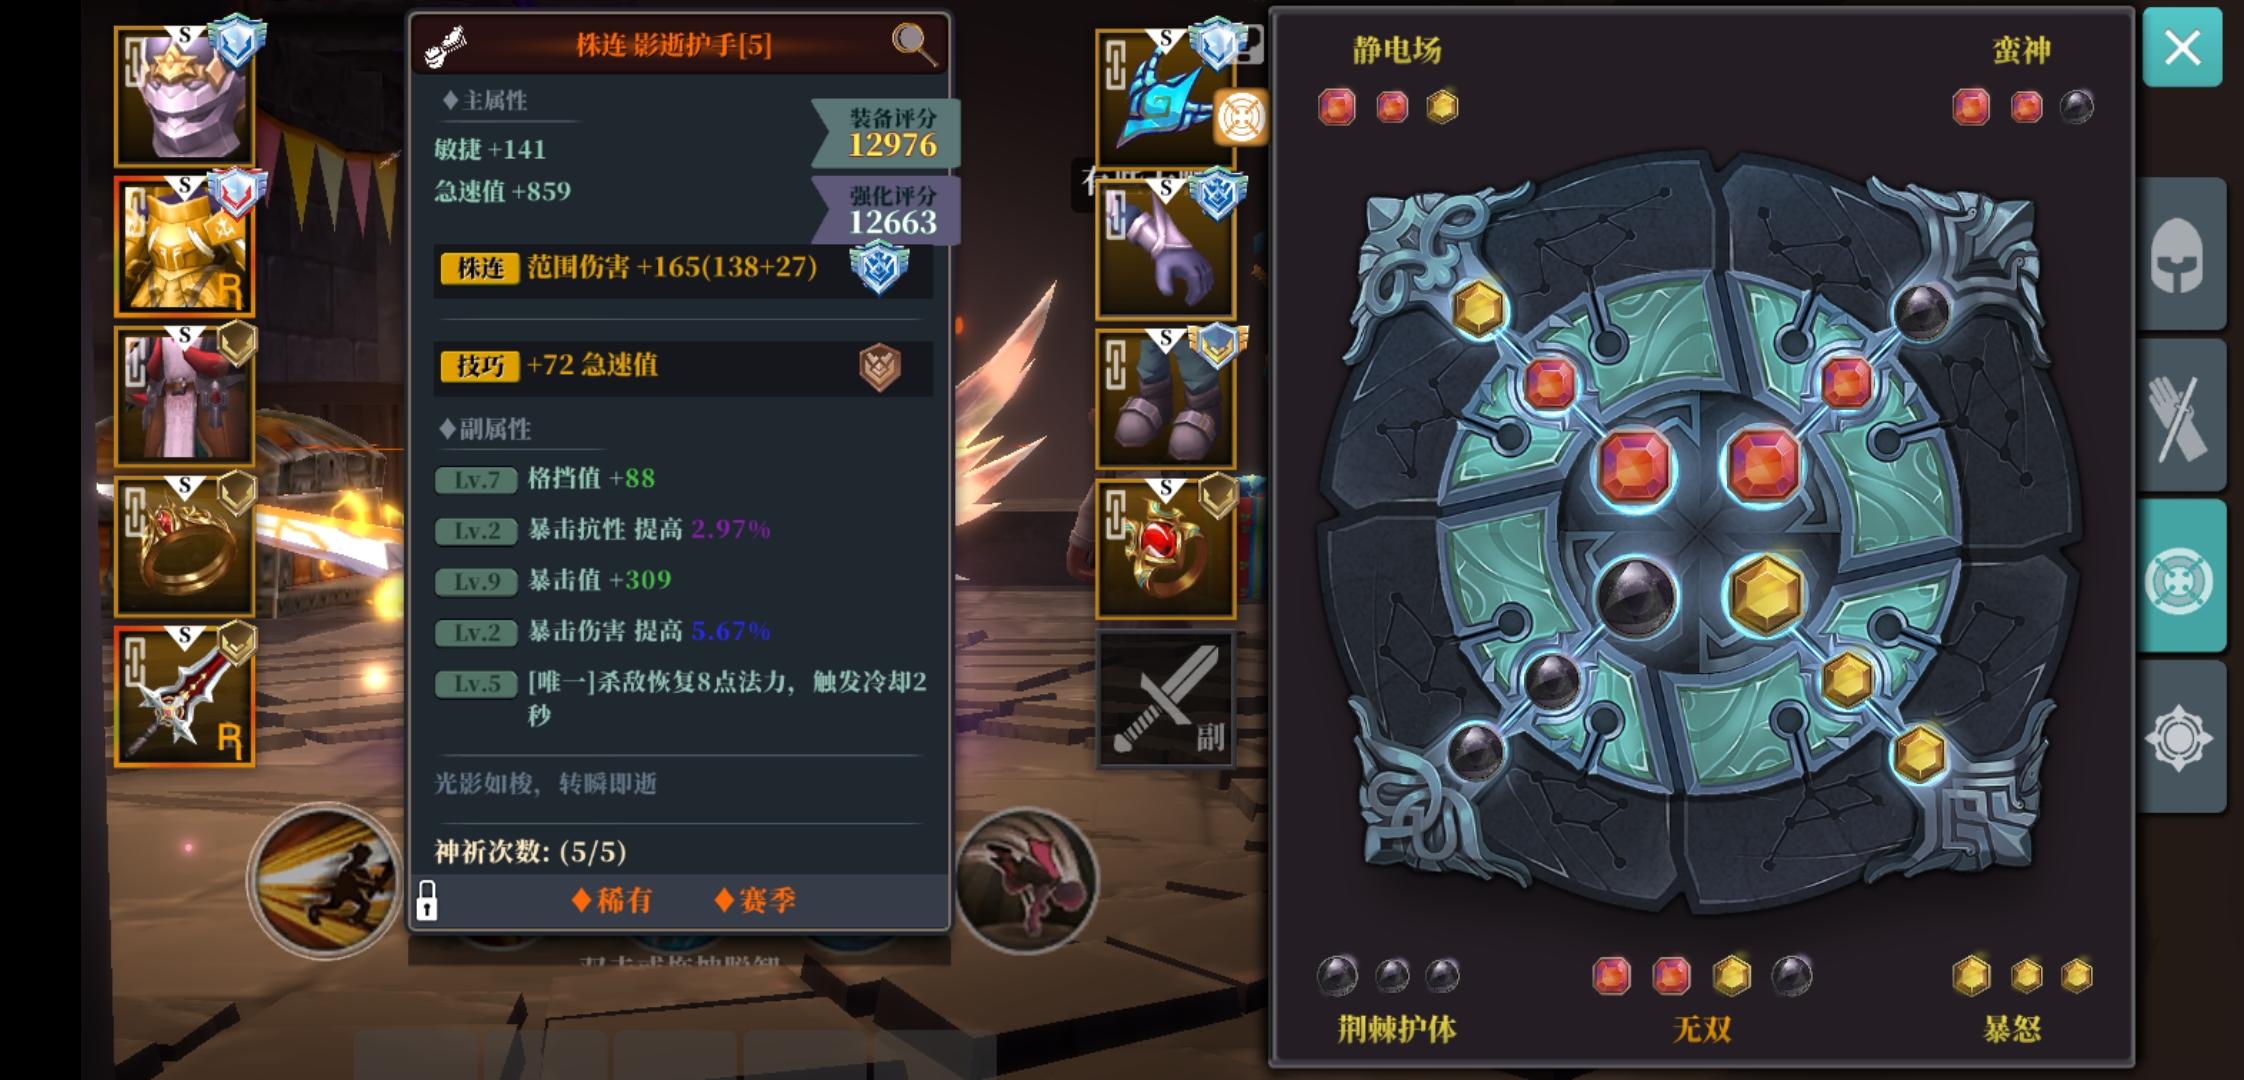Choose the gold ring equipment slot
The width and height of the screenshot is (2244, 1080).
tap(184, 546)
